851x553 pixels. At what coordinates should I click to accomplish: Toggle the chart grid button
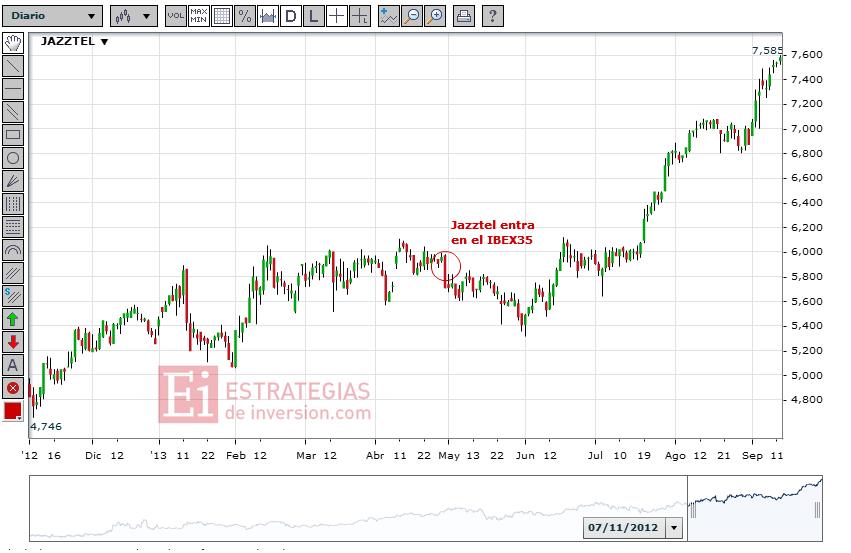pos(221,16)
